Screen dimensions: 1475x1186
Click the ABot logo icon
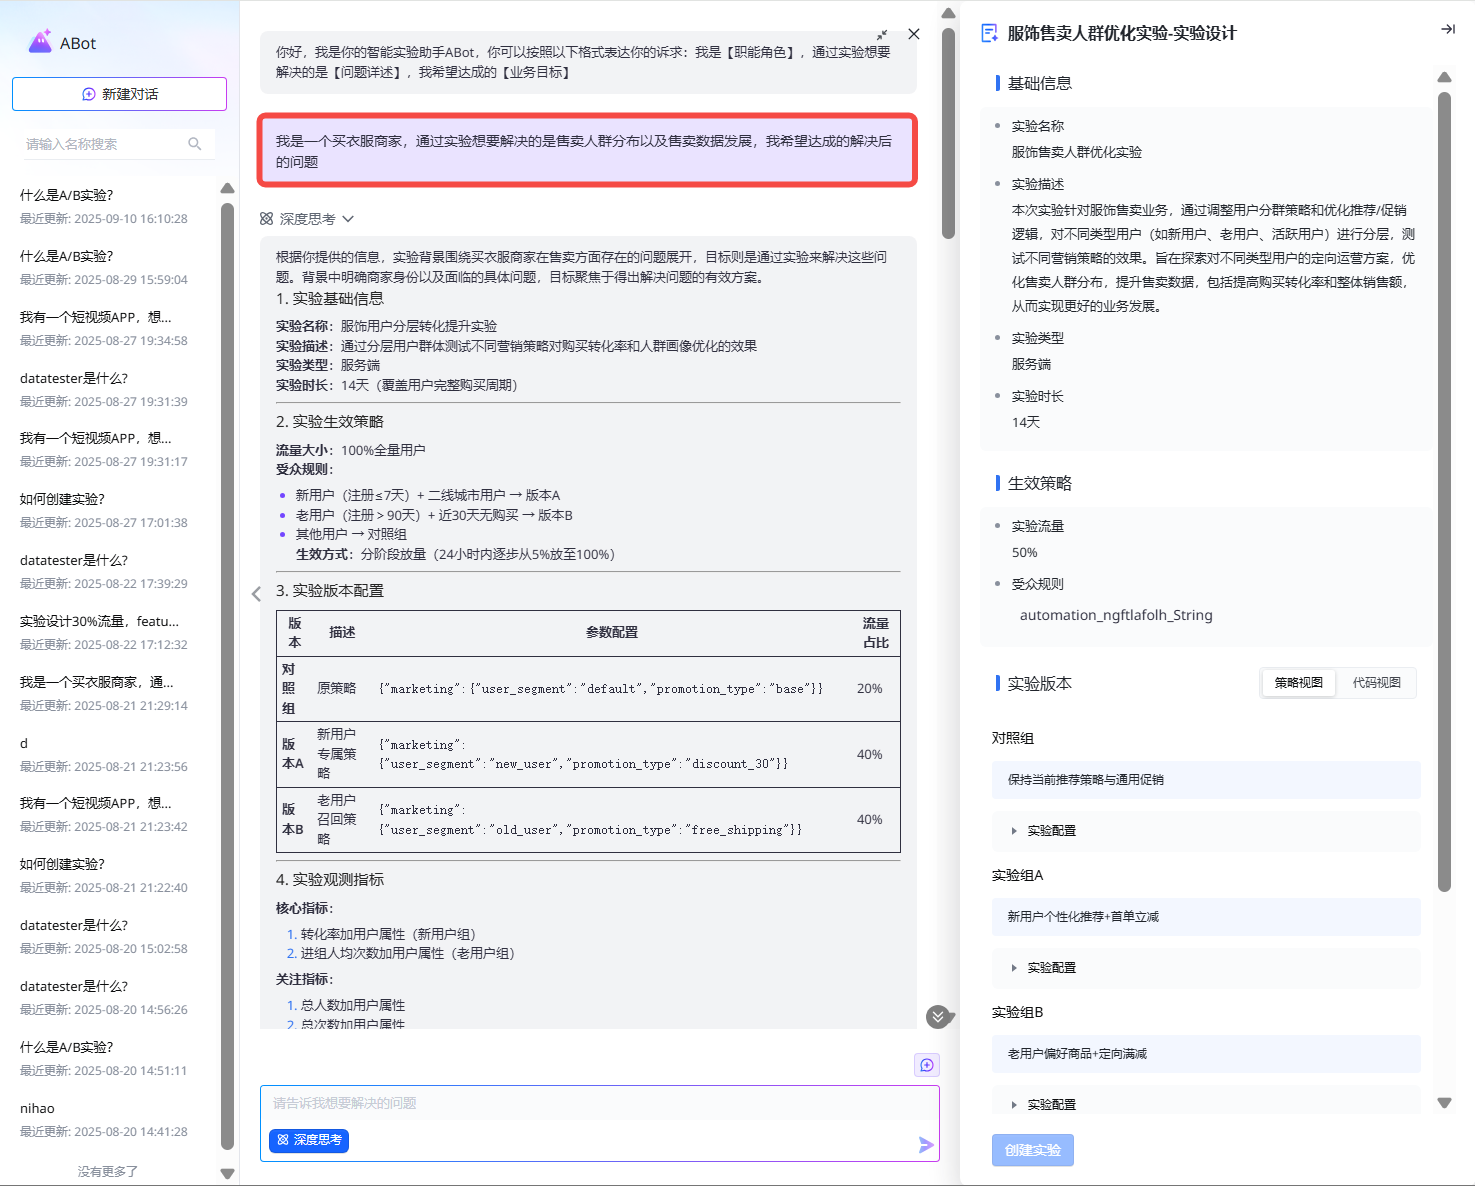pos(40,42)
